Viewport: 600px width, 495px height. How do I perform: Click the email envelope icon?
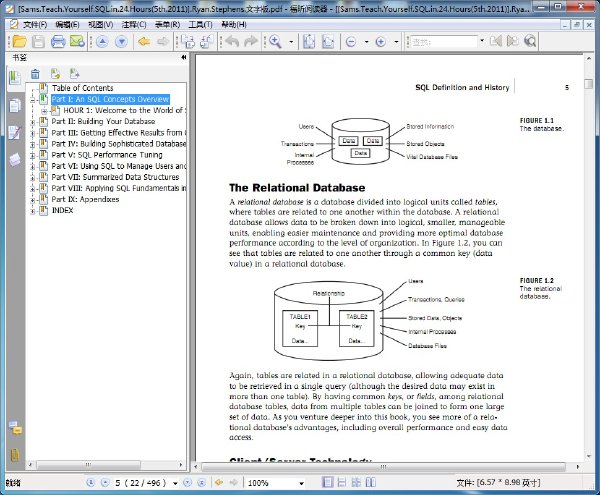(77, 41)
